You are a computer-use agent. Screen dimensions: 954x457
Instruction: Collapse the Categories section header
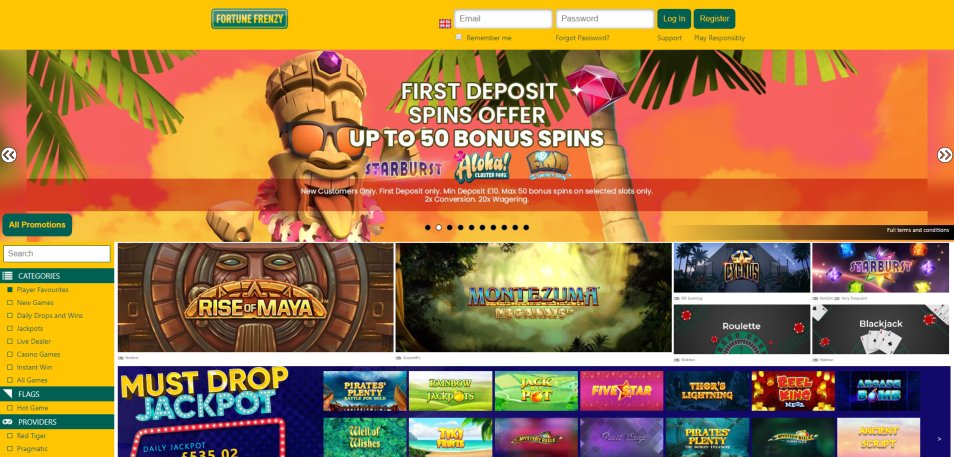(x=57, y=276)
